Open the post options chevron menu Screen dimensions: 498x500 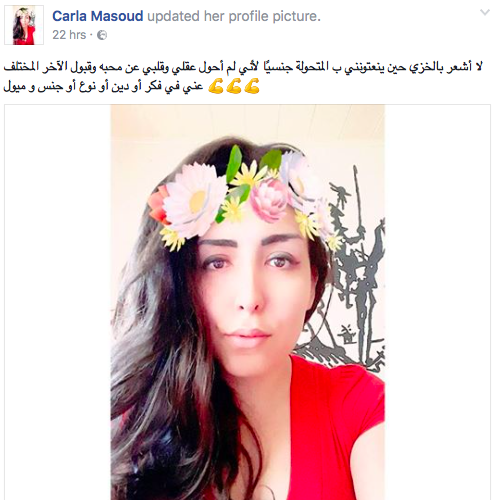click(x=484, y=13)
